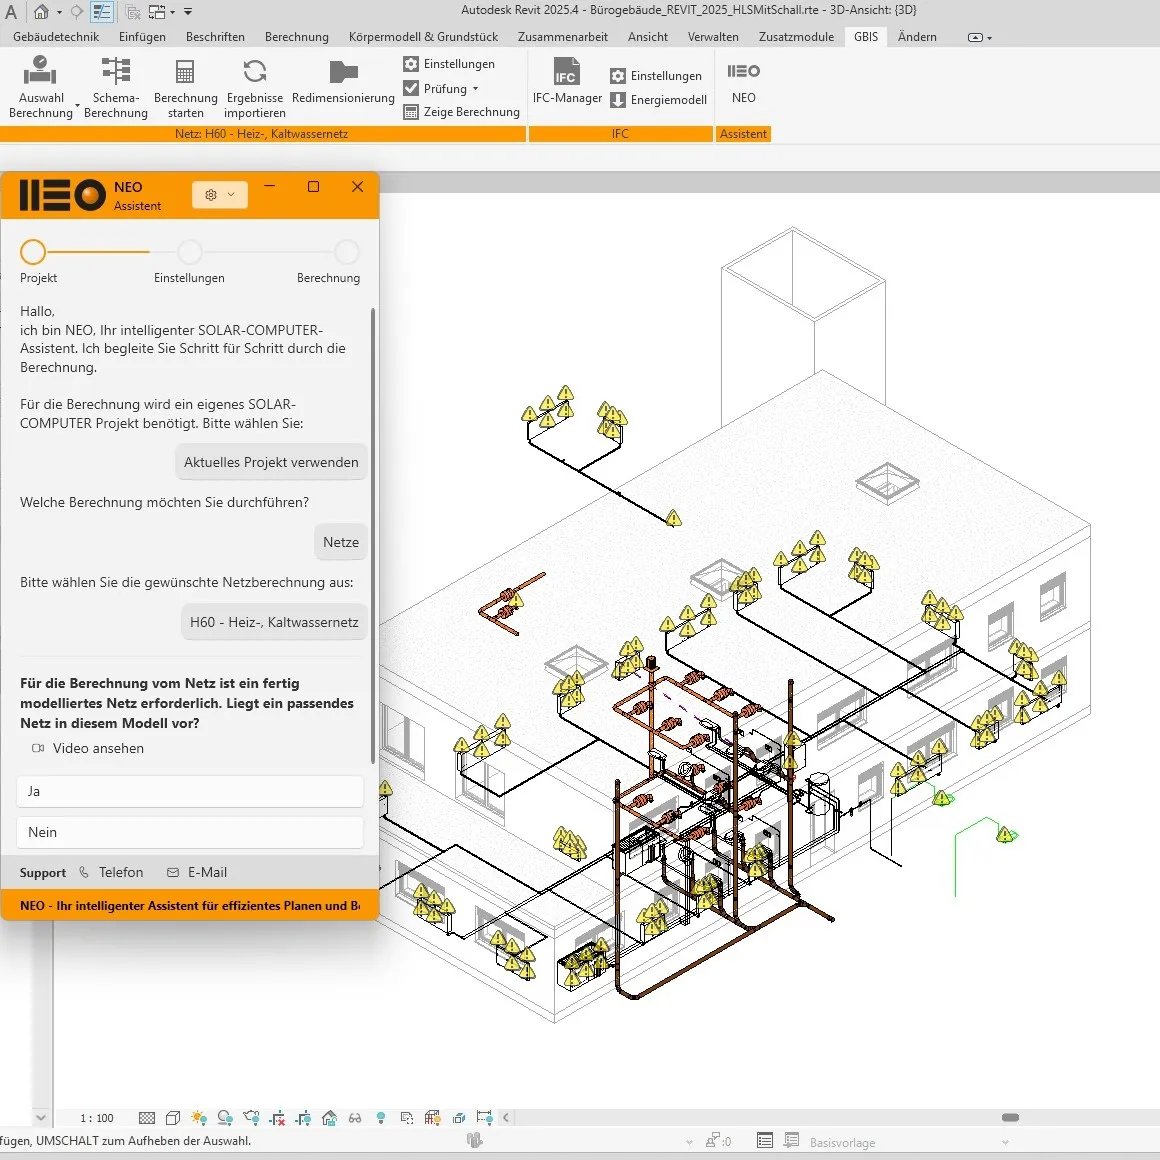Open the Berechnung ribbon tab
This screenshot has width=1160, height=1160.
click(x=297, y=37)
